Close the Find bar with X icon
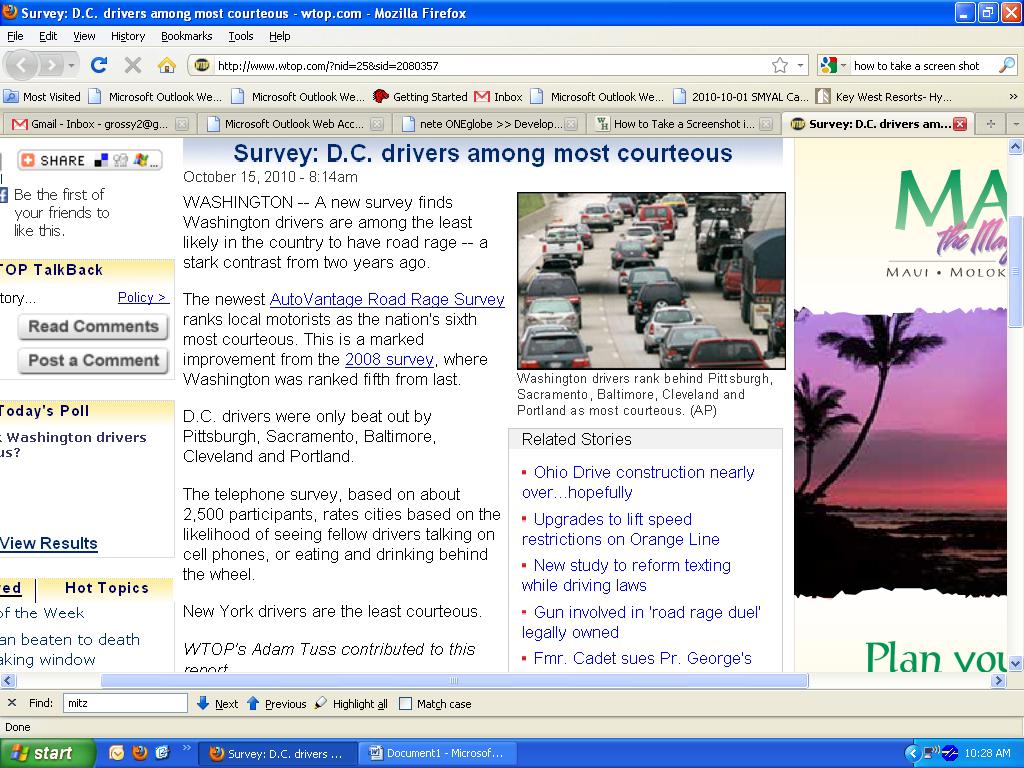 (12, 703)
